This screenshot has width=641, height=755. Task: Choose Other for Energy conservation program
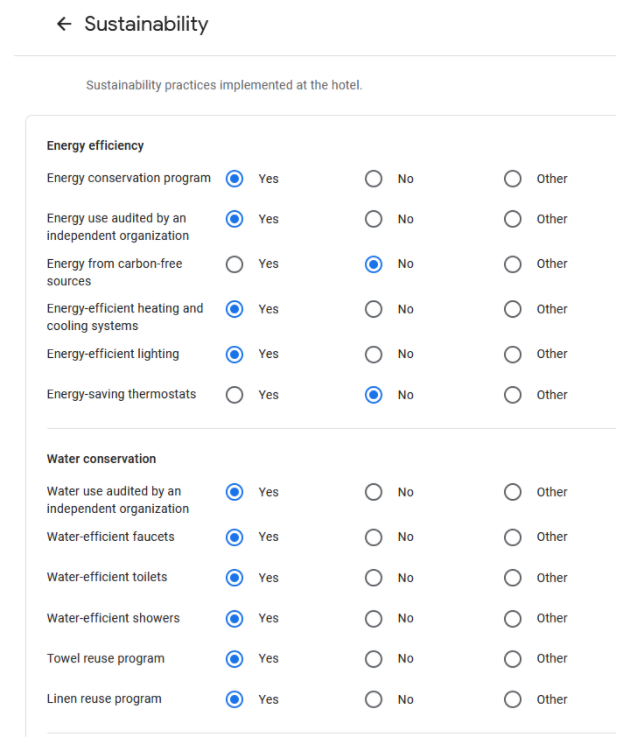point(512,179)
